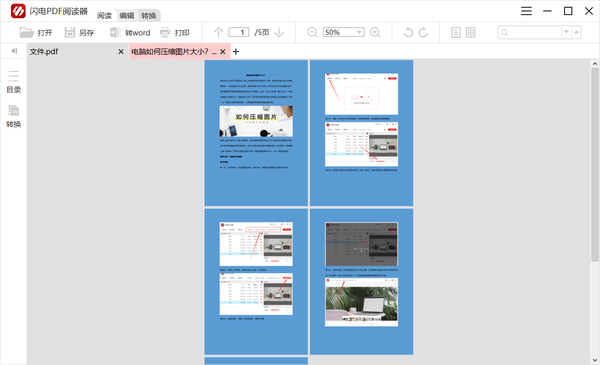Screen dimensions: 600x365
Task: Switch to two-page view layout
Action: (471, 33)
